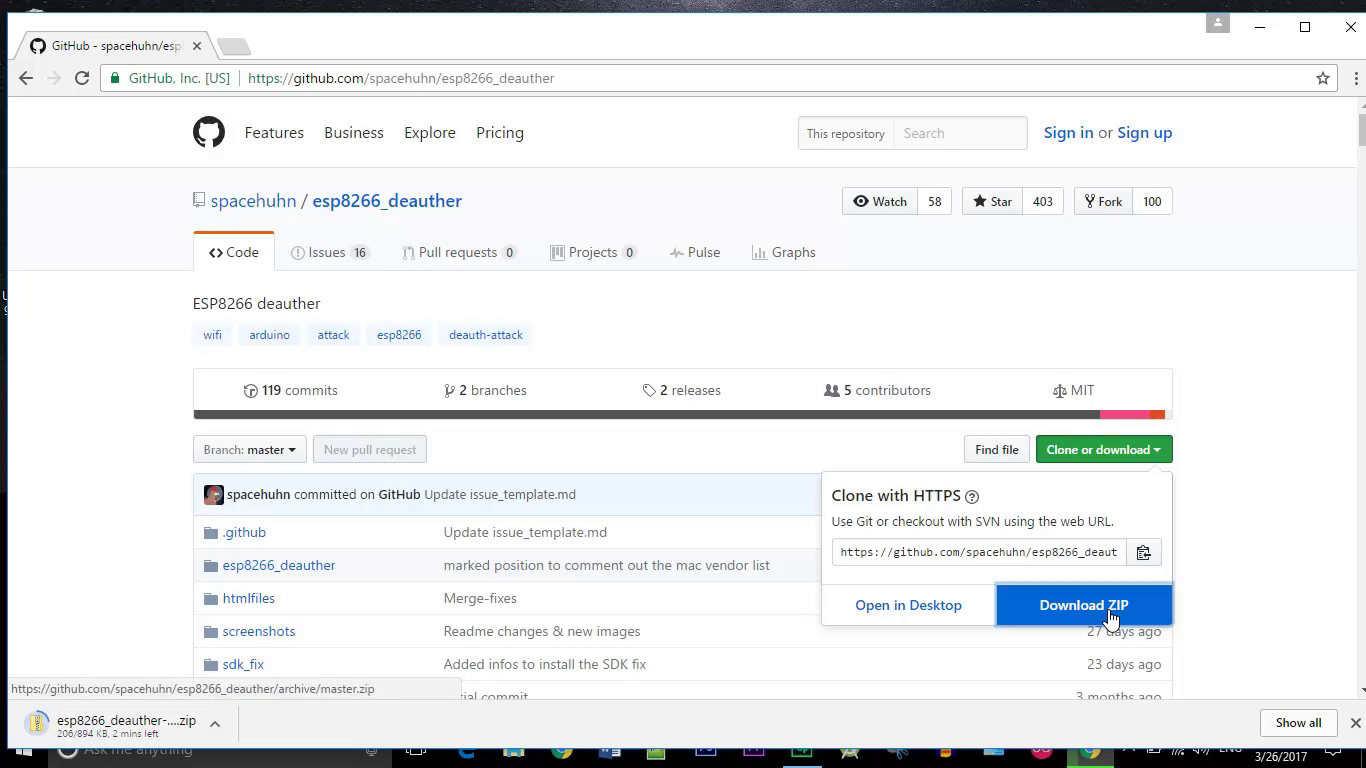
Task: Click the folder icon beside sdk_fix
Action: click(211, 665)
